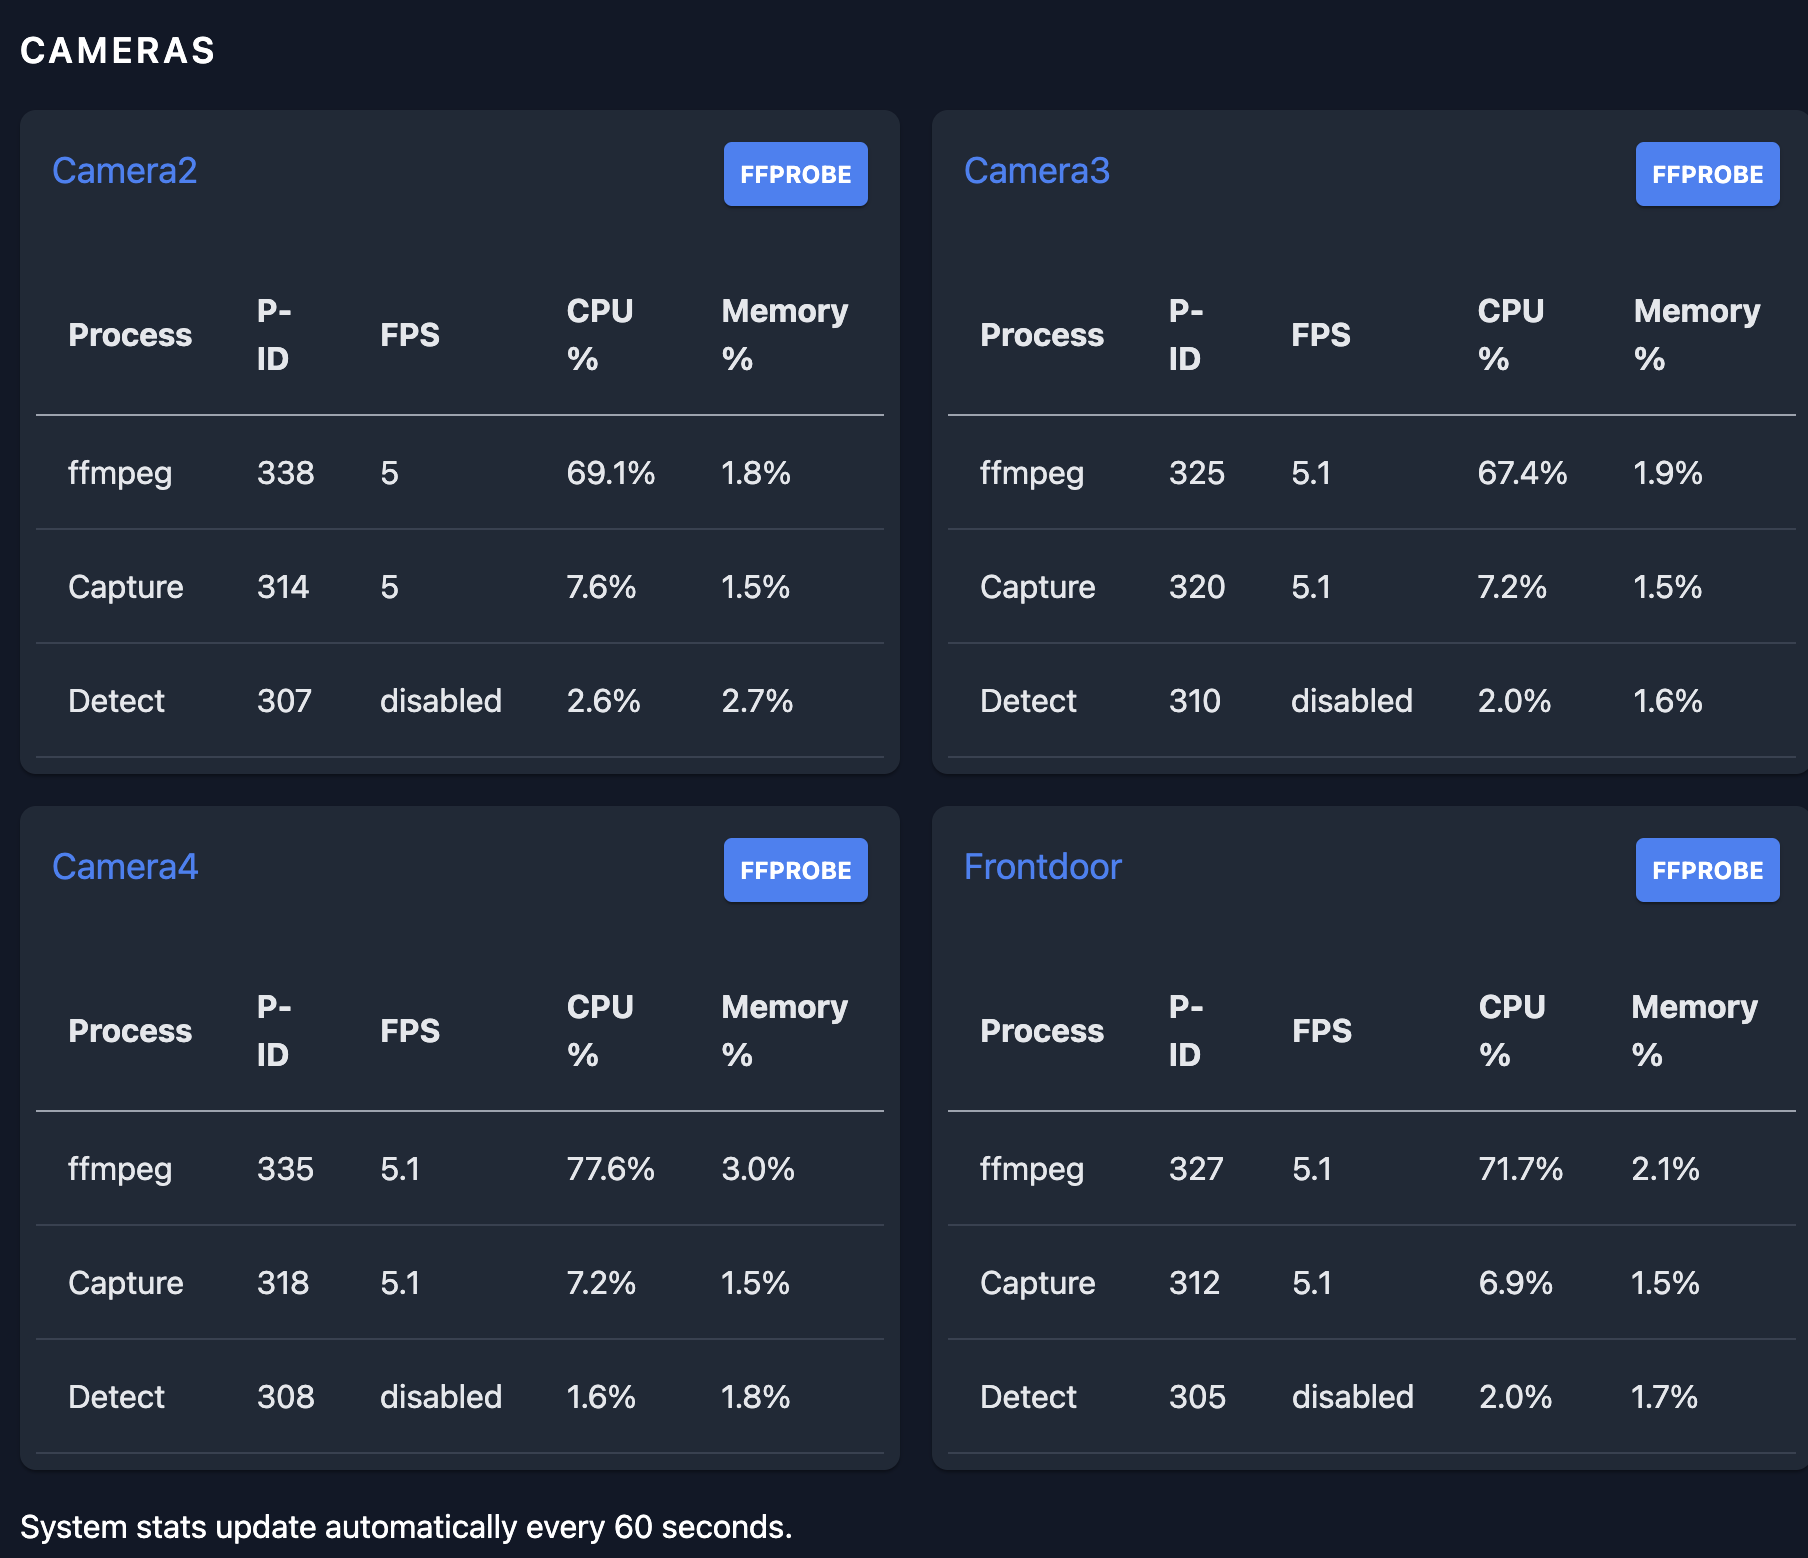Select Frontdoor Detect memory 1.7%
Screen dimensions: 1808x1558
coord(1664,1397)
